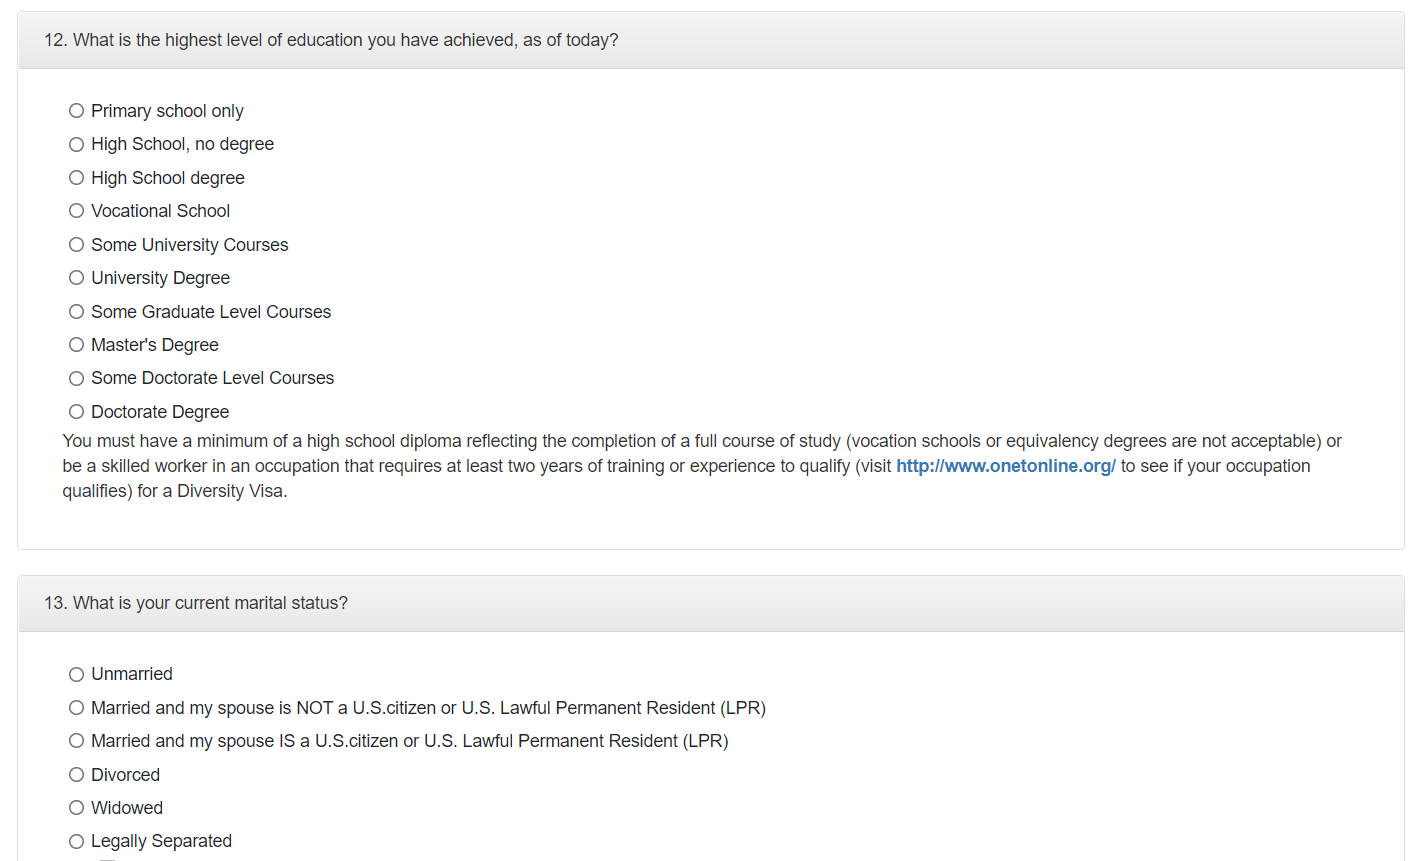Select 'Some University Courses' radio button
The width and height of the screenshot is (1411, 861).
(76, 245)
